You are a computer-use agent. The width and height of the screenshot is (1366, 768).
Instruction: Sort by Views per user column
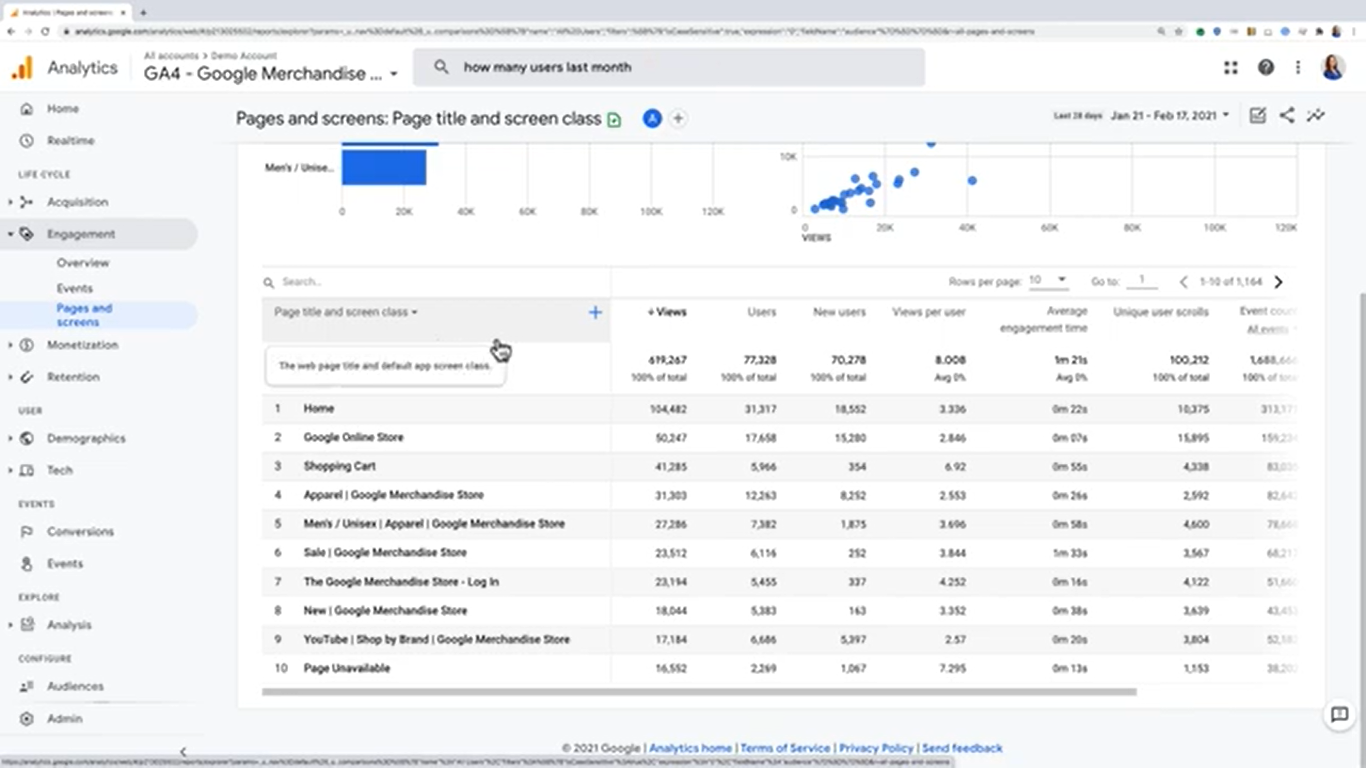pyautogui.click(x=929, y=312)
